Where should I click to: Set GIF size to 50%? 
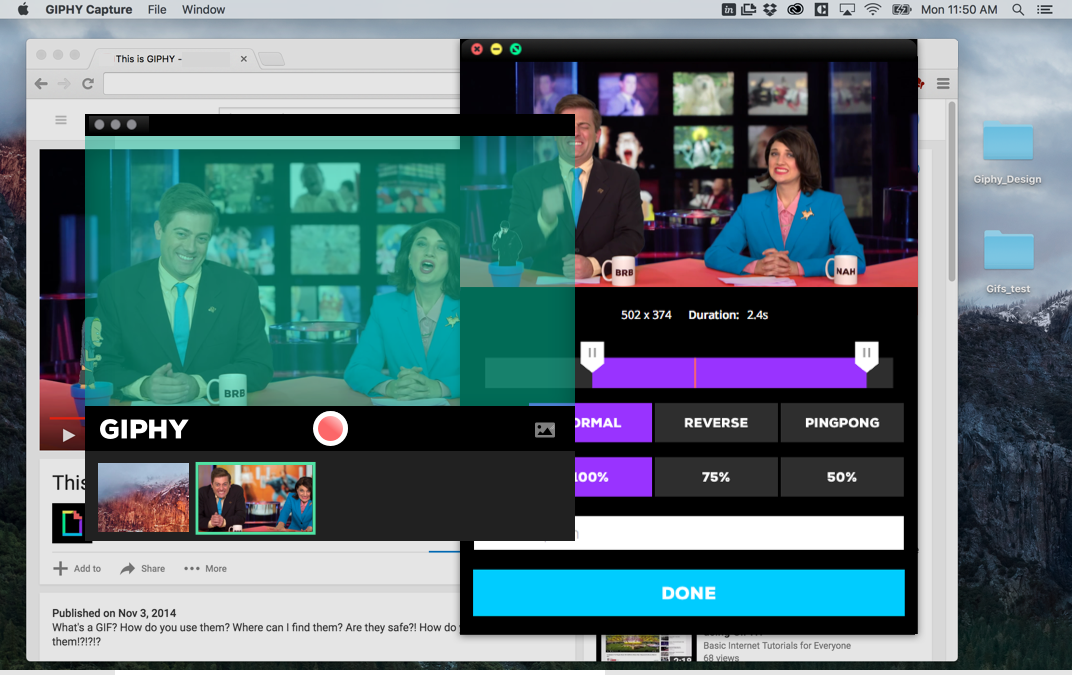coord(842,477)
